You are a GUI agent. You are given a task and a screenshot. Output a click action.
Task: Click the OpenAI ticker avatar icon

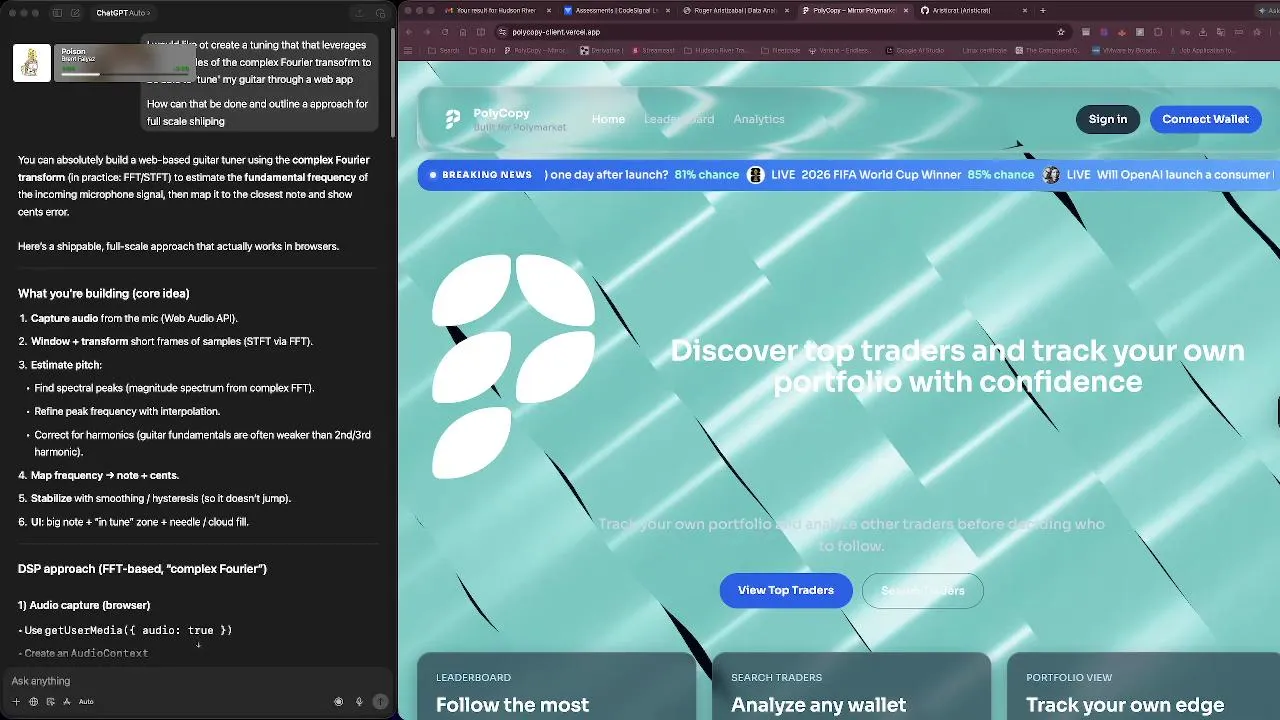coord(1051,175)
